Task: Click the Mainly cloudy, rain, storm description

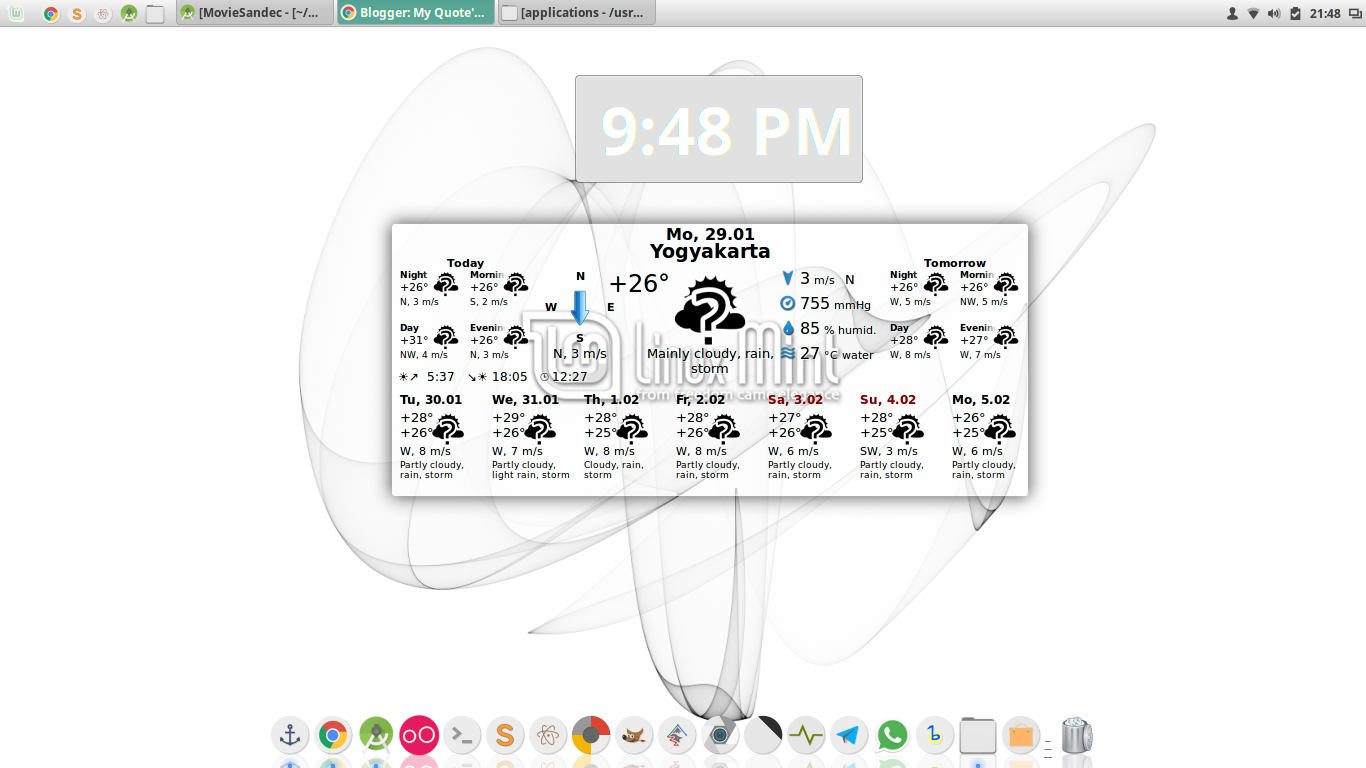Action: click(710, 361)
